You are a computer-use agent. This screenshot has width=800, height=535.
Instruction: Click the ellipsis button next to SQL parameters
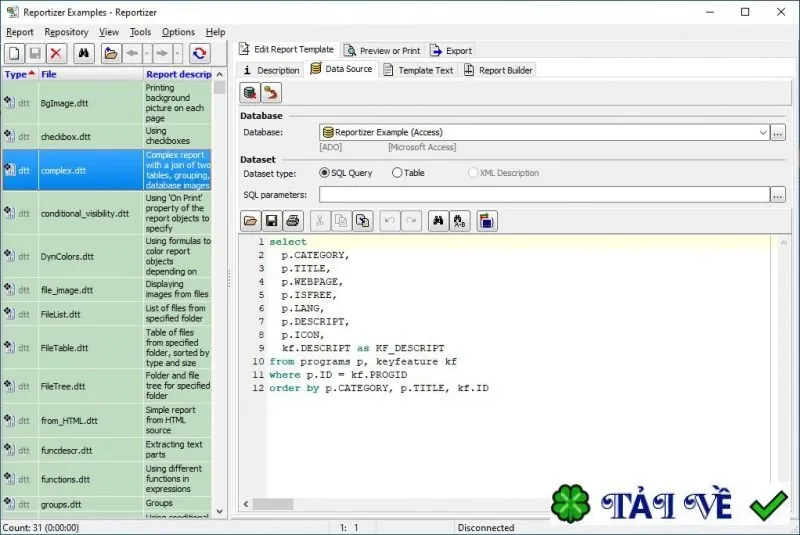(x=778, y=195)
